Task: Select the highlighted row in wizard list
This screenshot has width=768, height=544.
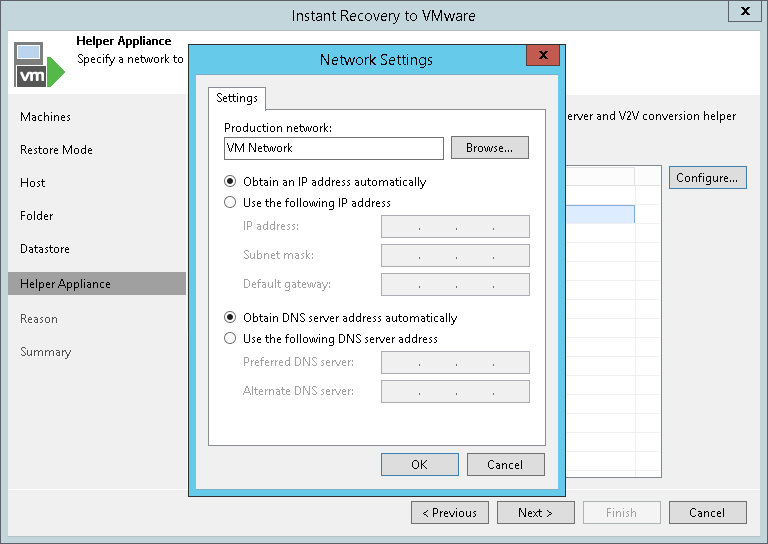Action: tap(600, 214)
